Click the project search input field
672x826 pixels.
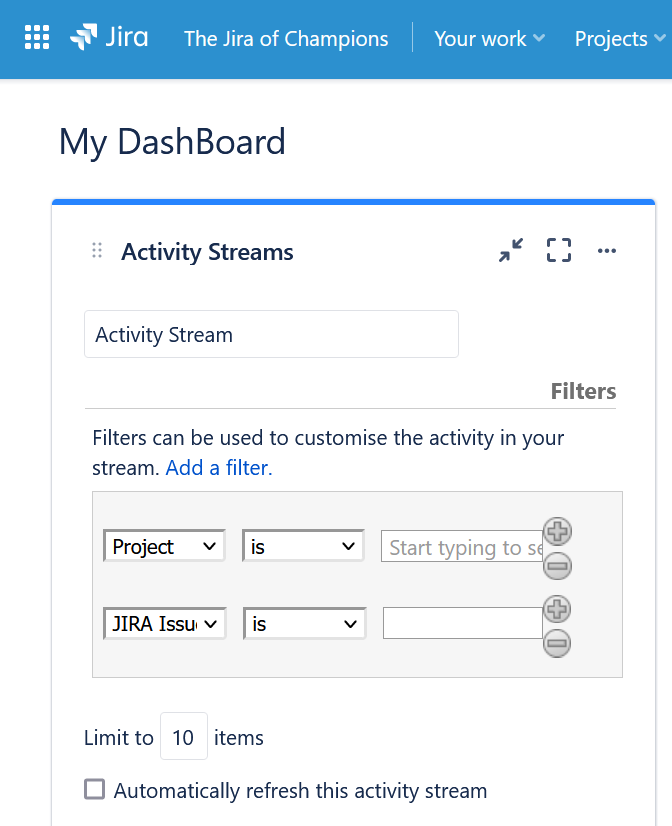[x=462, y=546]
